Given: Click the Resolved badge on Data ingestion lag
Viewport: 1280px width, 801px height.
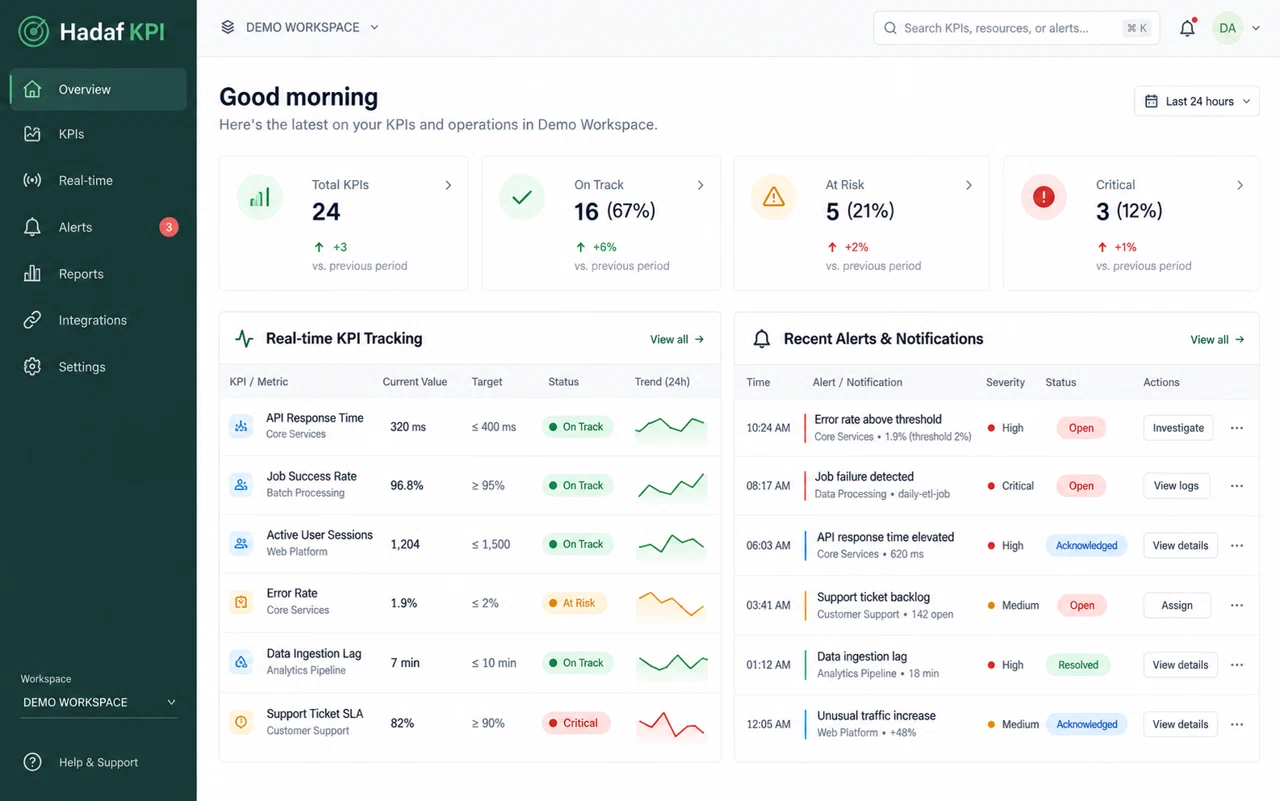Looking at the screenshot, I should (x=1078, y=665).
